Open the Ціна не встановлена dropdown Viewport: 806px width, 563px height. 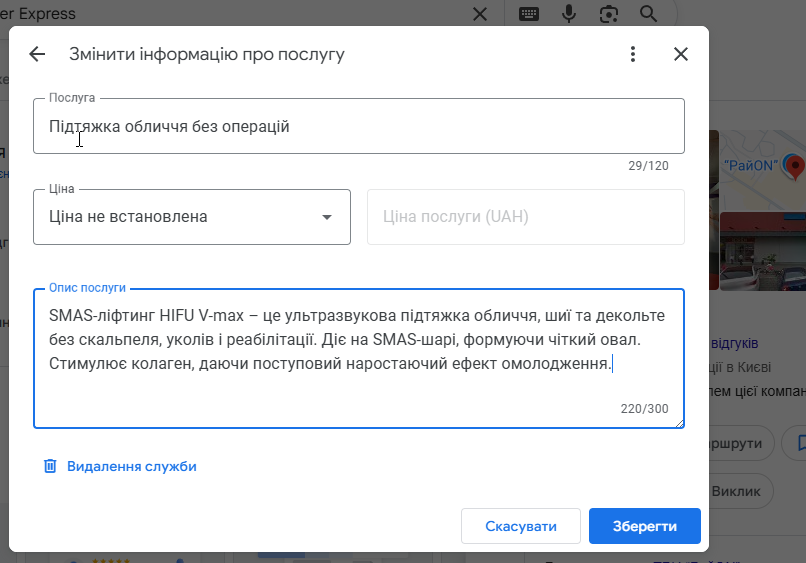(x=192, y=217)
